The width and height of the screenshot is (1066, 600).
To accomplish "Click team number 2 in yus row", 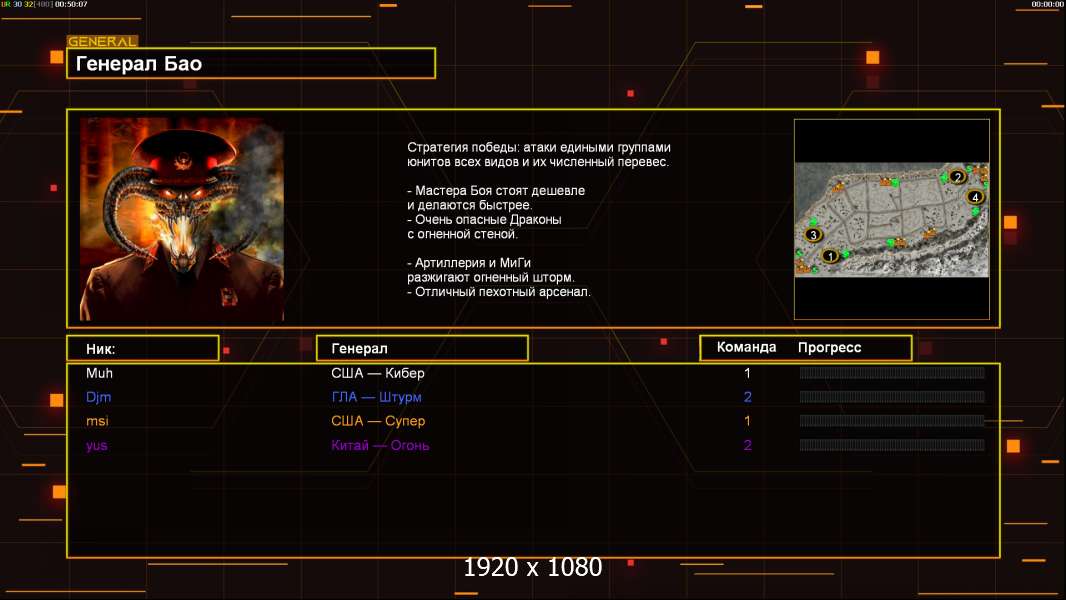I will (x=747, y=446).
